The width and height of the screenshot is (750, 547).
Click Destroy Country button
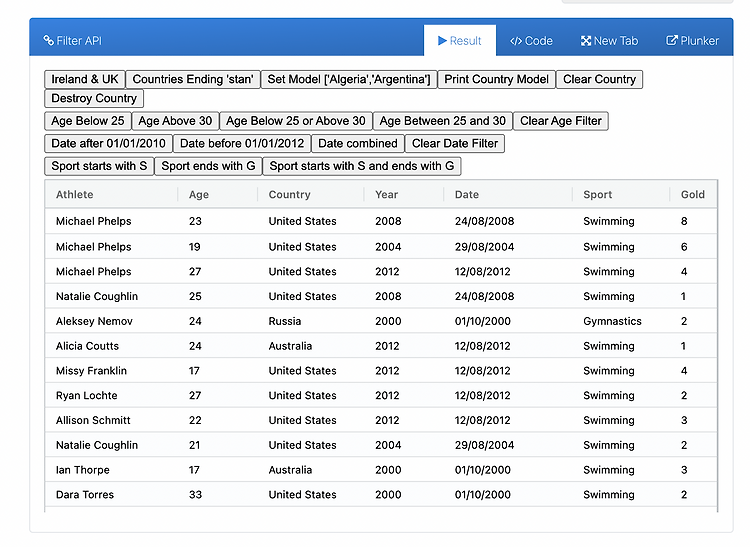[x=94, y=98]
